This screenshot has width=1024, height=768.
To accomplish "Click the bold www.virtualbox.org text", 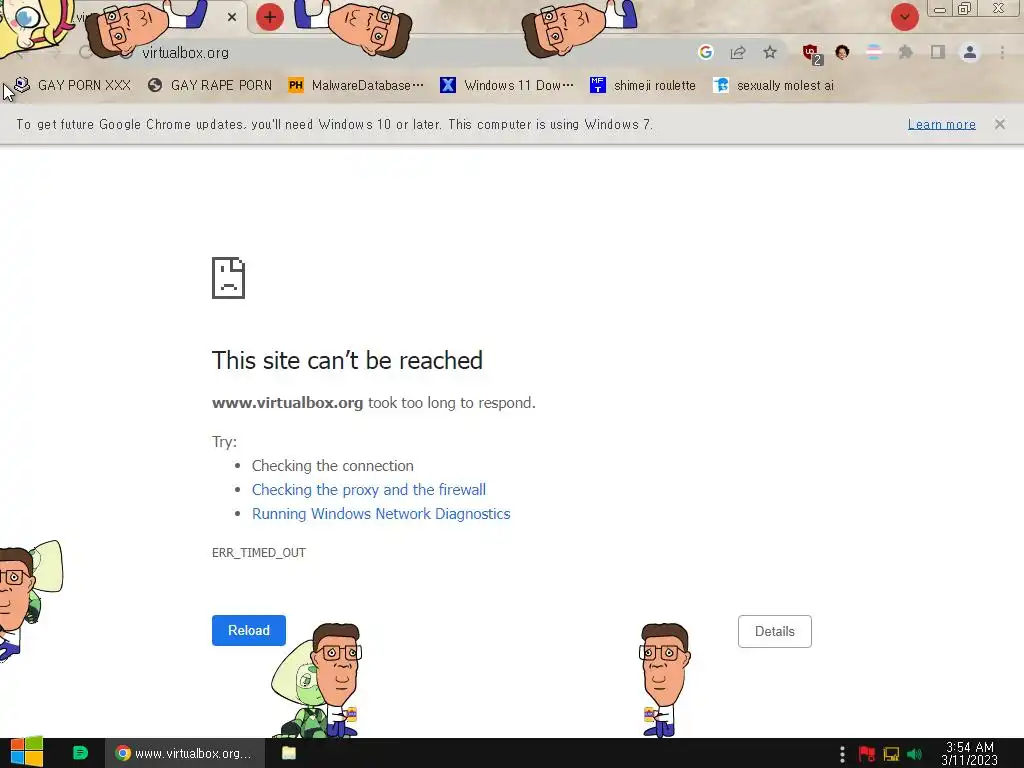I will 287,403.
